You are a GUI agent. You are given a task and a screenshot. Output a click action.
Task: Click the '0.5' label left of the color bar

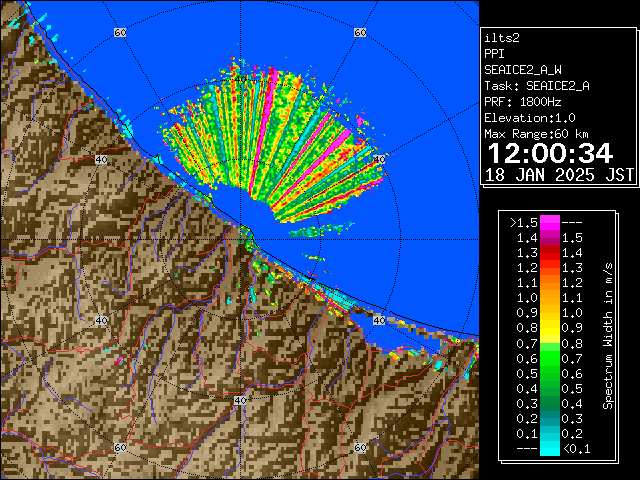click(527, 373)
